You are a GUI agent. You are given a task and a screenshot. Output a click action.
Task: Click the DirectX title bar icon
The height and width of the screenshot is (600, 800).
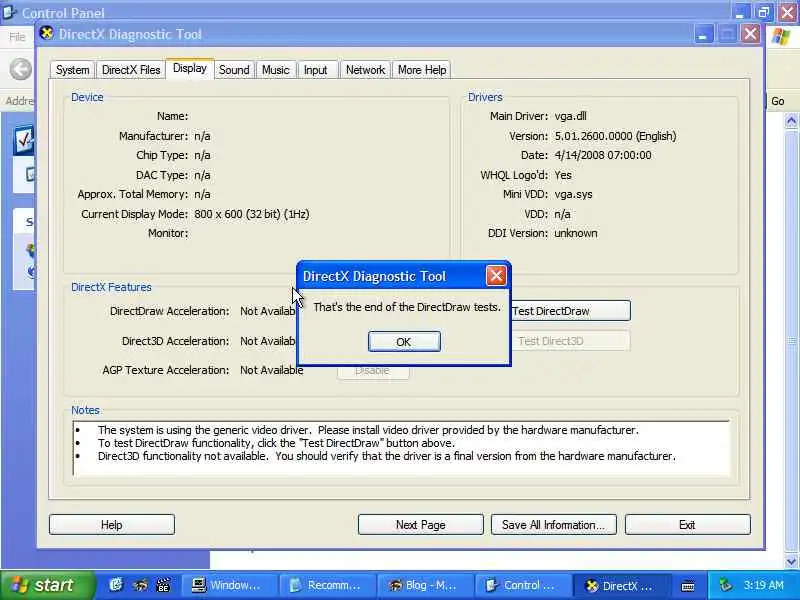tap(47, 34)
